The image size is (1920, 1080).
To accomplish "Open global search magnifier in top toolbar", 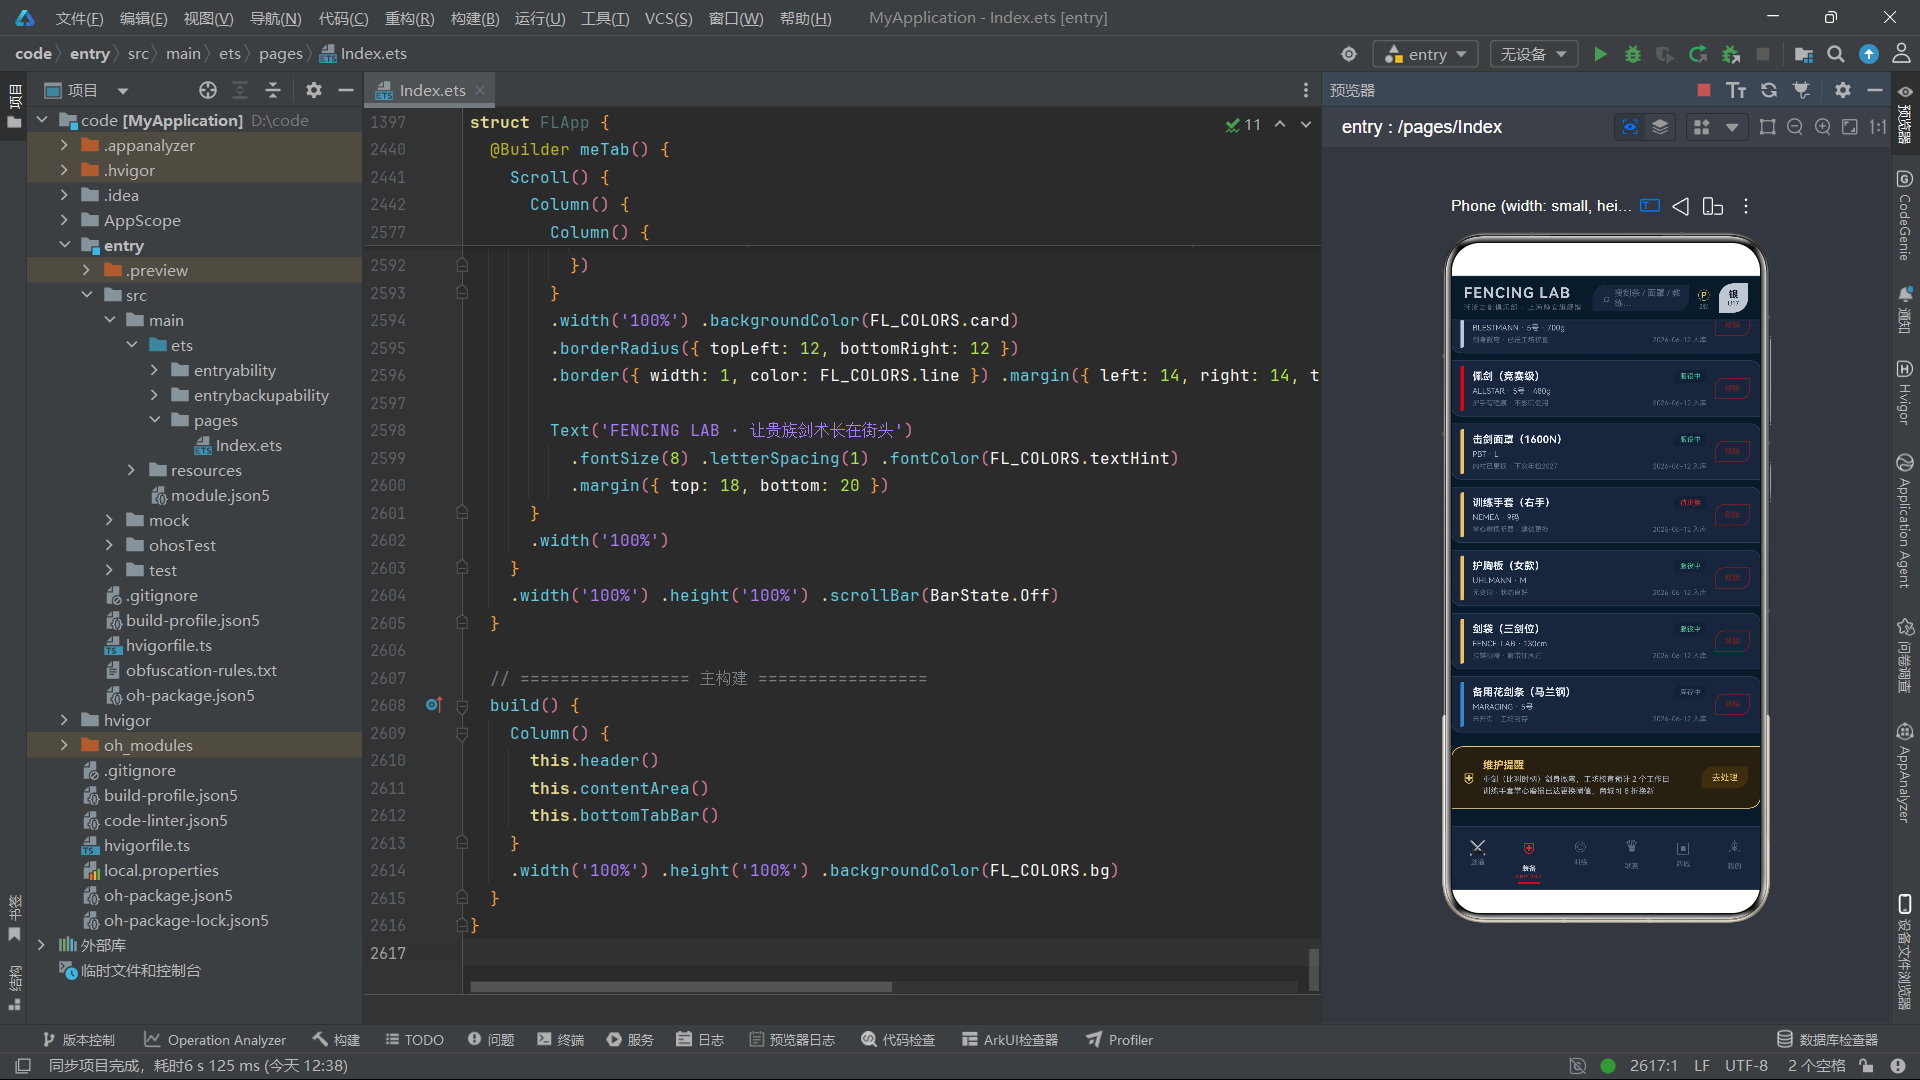I will coord(1836,54).
